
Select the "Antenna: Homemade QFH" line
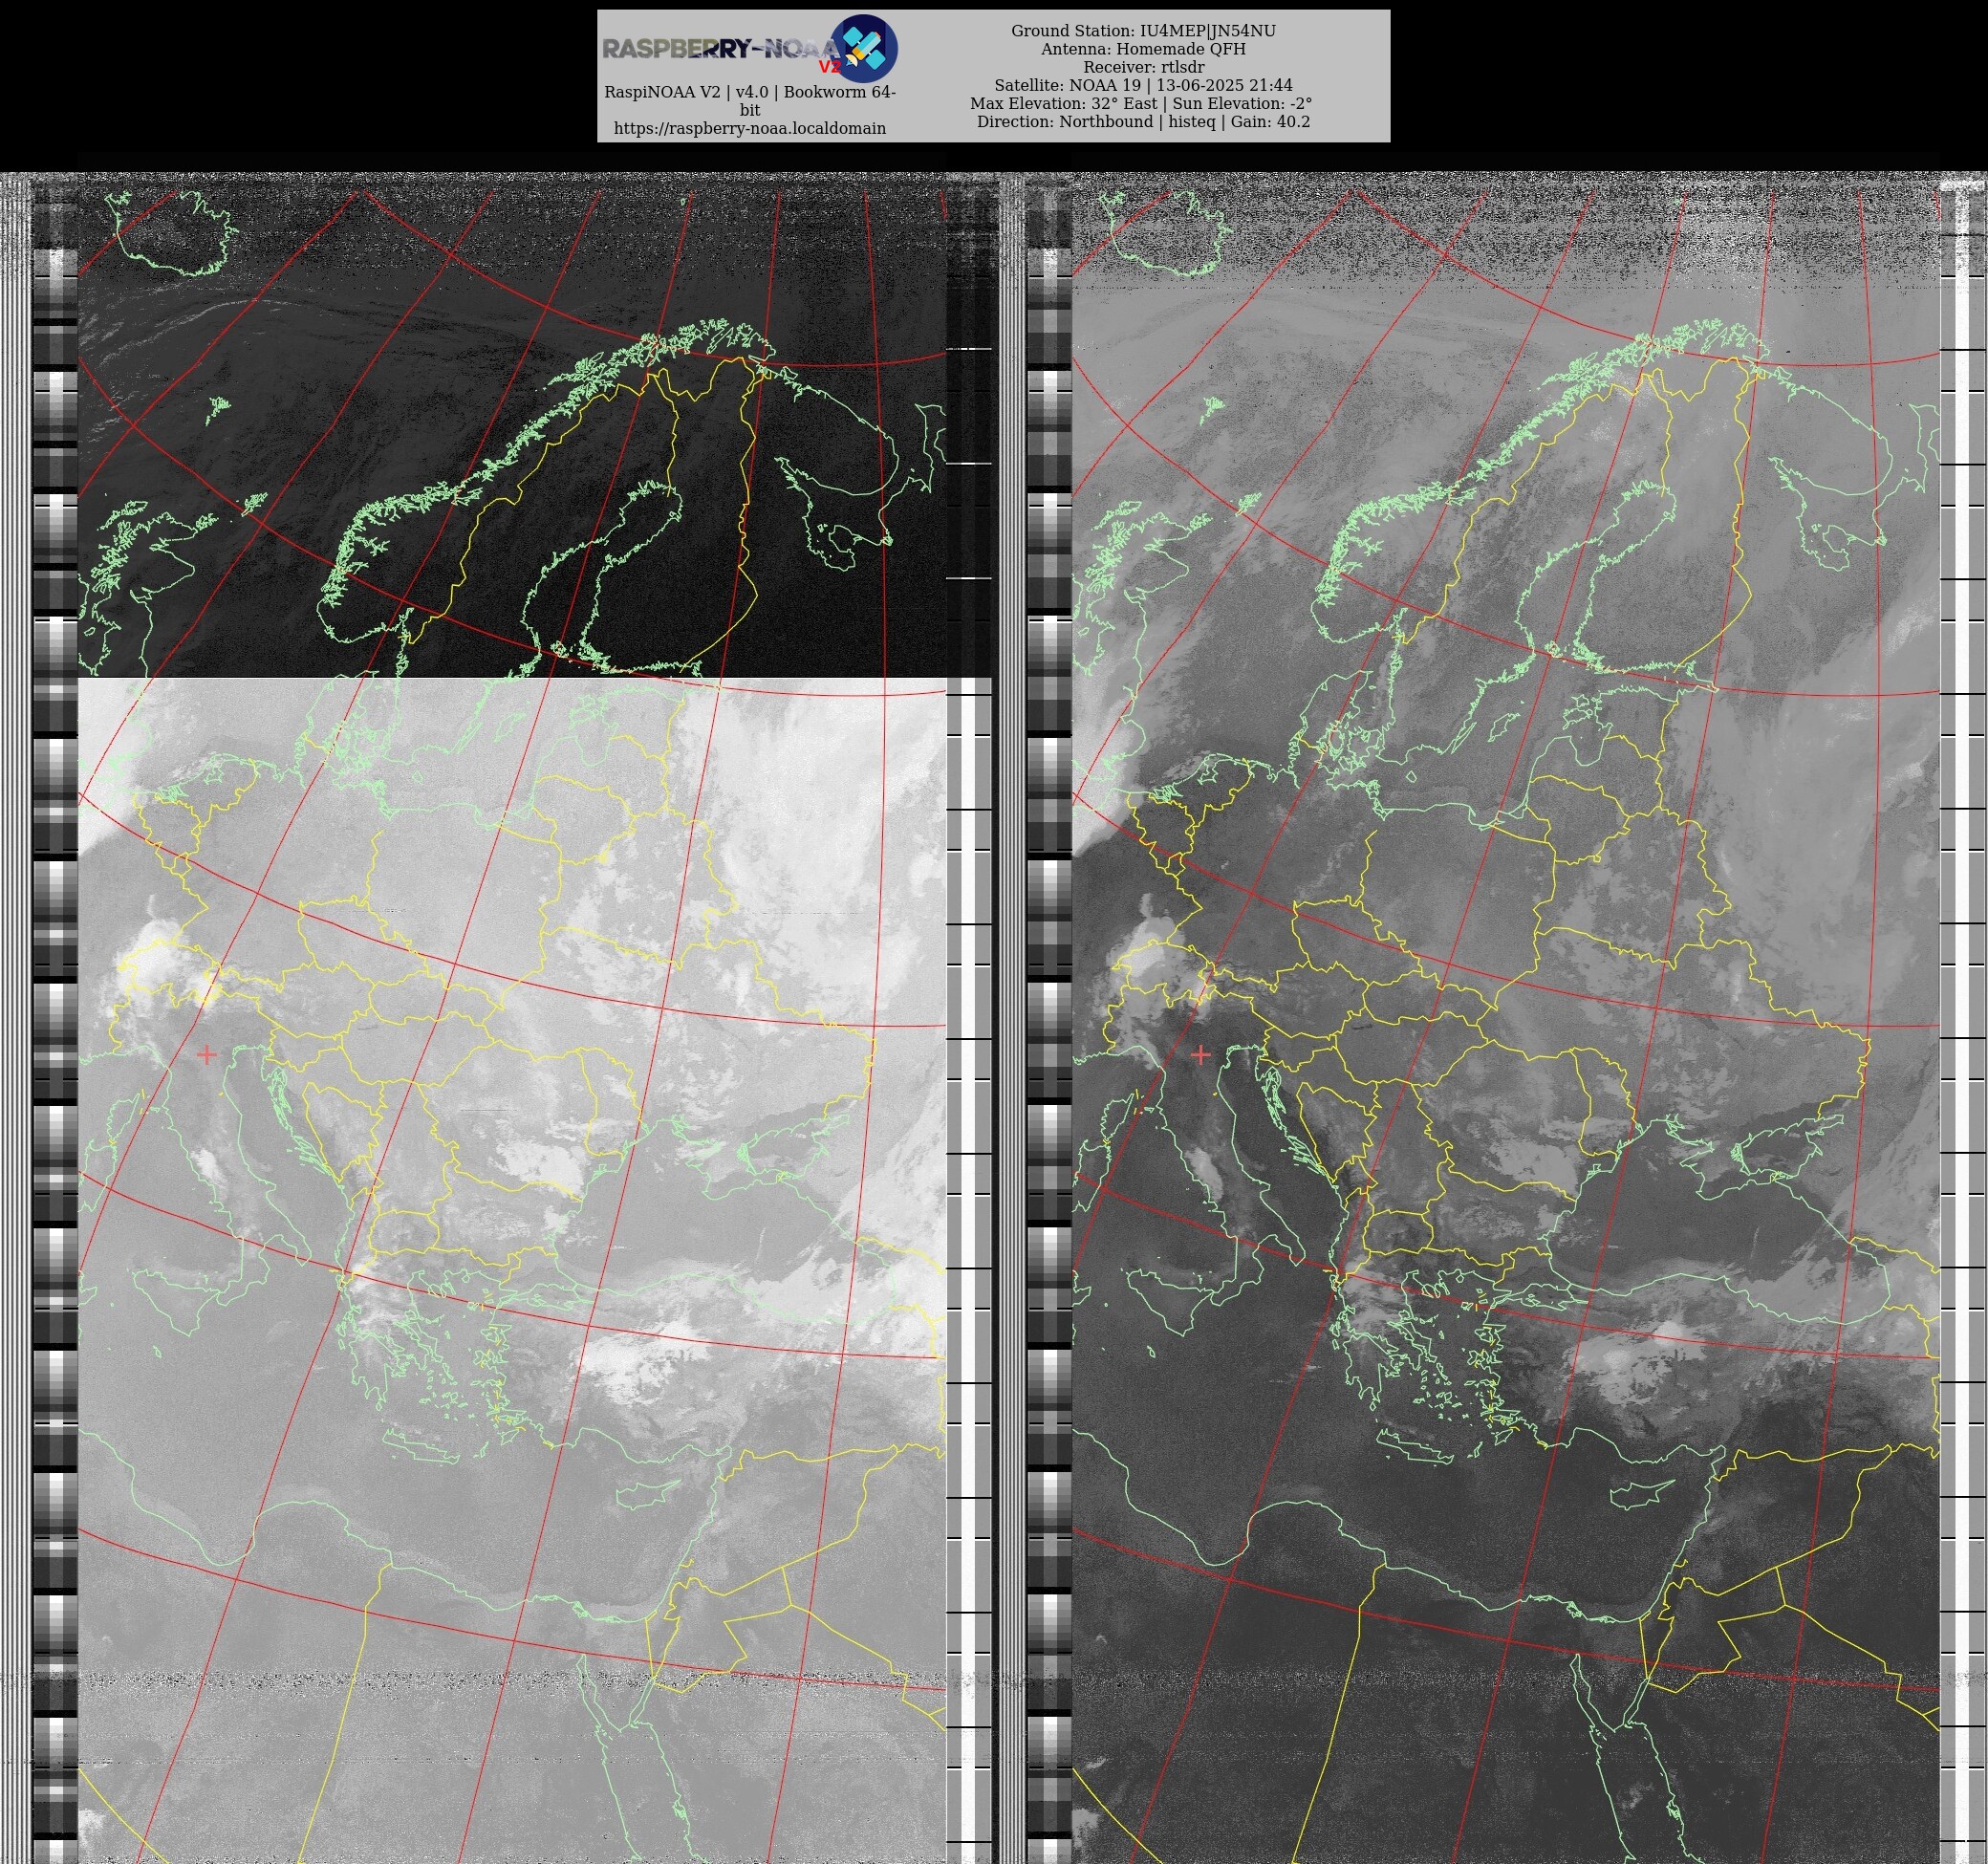(x=1143, y=49)
